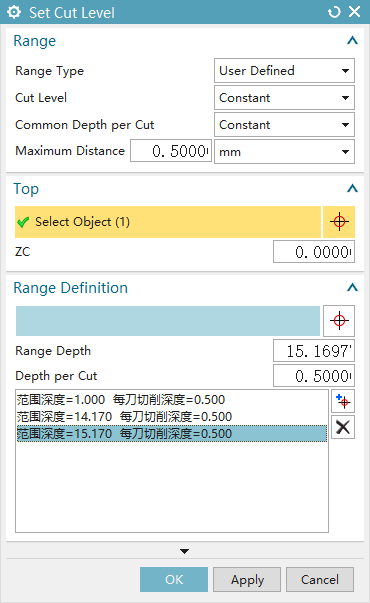Image resolution: width=370 pixels, height=603 pixels.
Task: Click the blue Range Definition selection bar
Action: click(x=168, y=321)
